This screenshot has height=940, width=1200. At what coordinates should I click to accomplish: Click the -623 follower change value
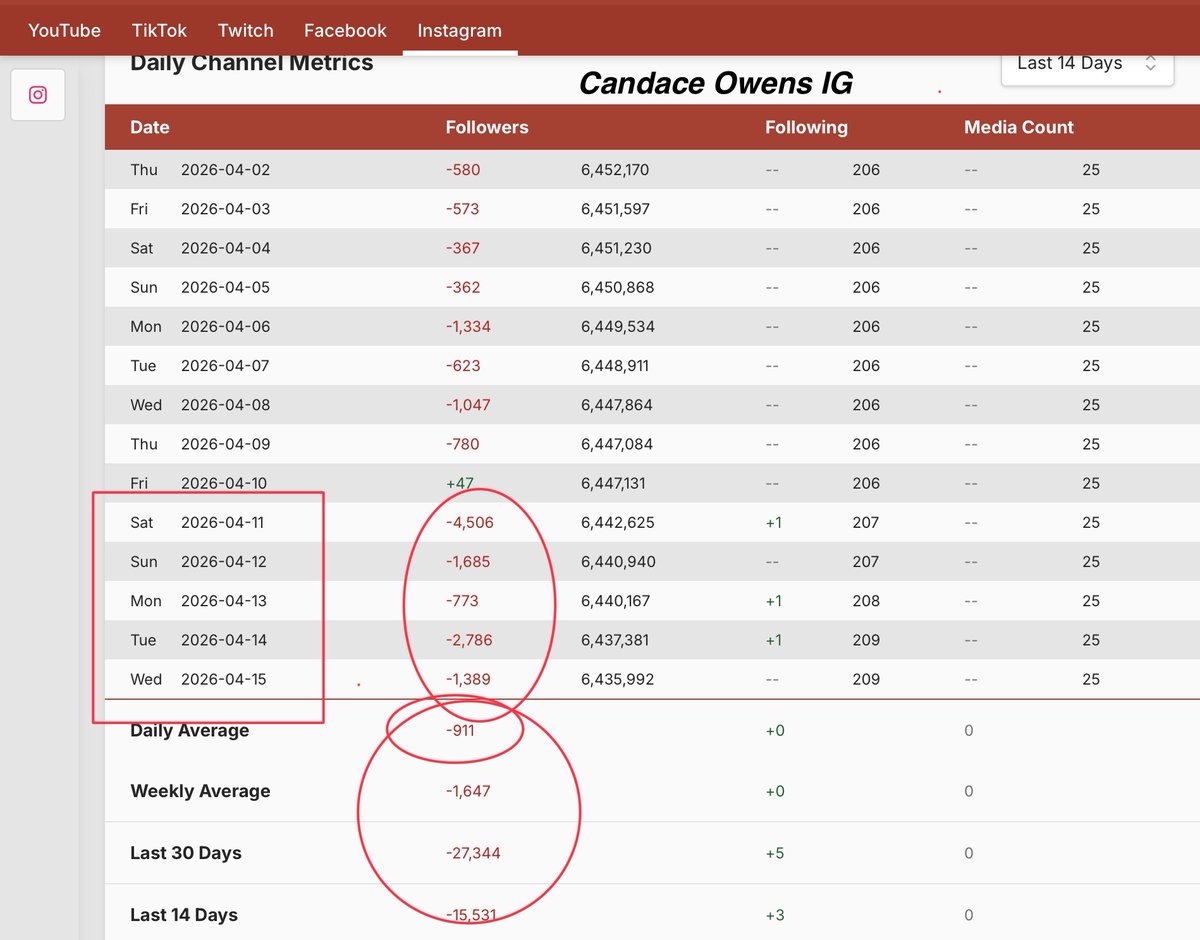(x=463, y=365)
